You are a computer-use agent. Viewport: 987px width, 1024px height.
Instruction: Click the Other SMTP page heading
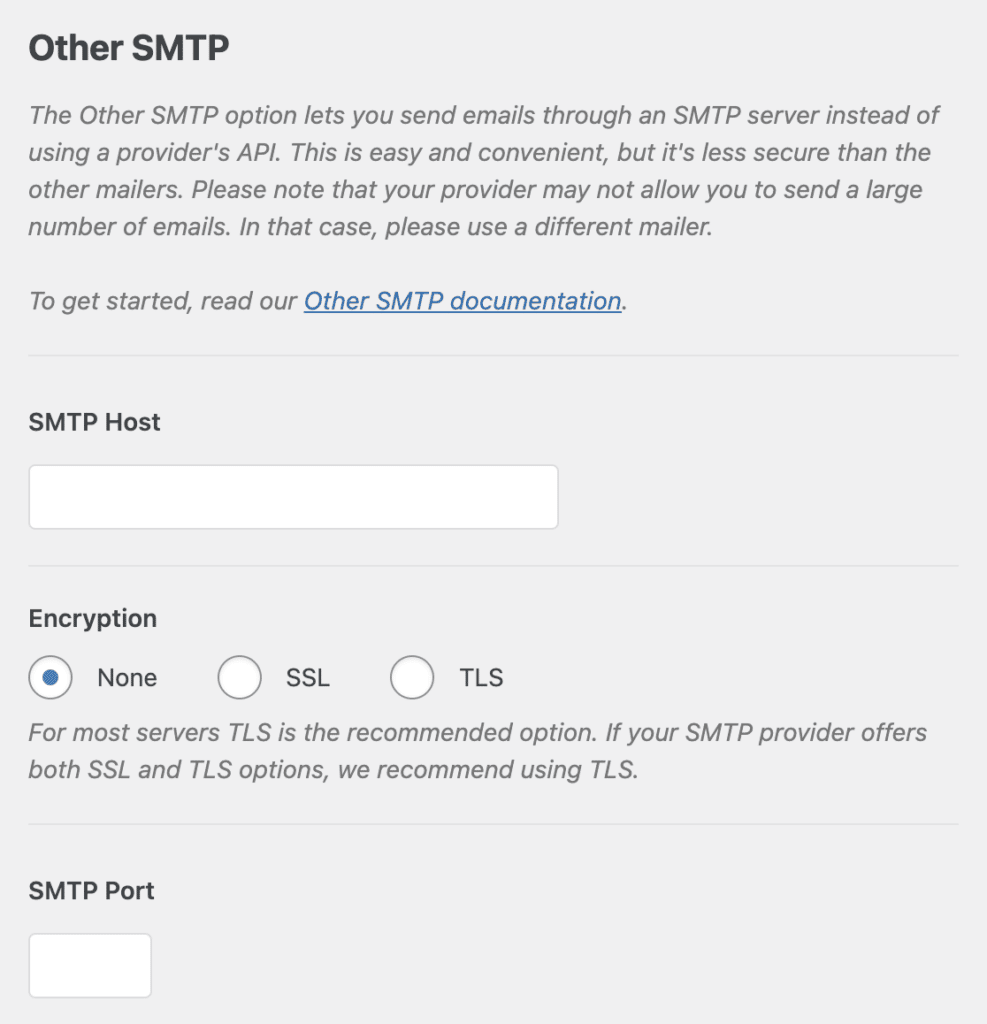point(129,47)
